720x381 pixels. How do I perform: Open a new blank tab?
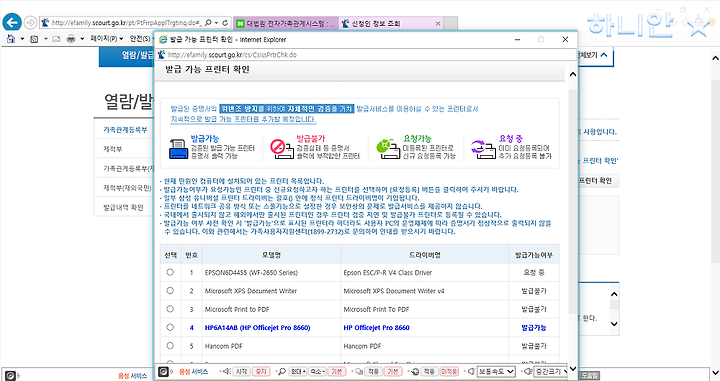click(450, 23)
